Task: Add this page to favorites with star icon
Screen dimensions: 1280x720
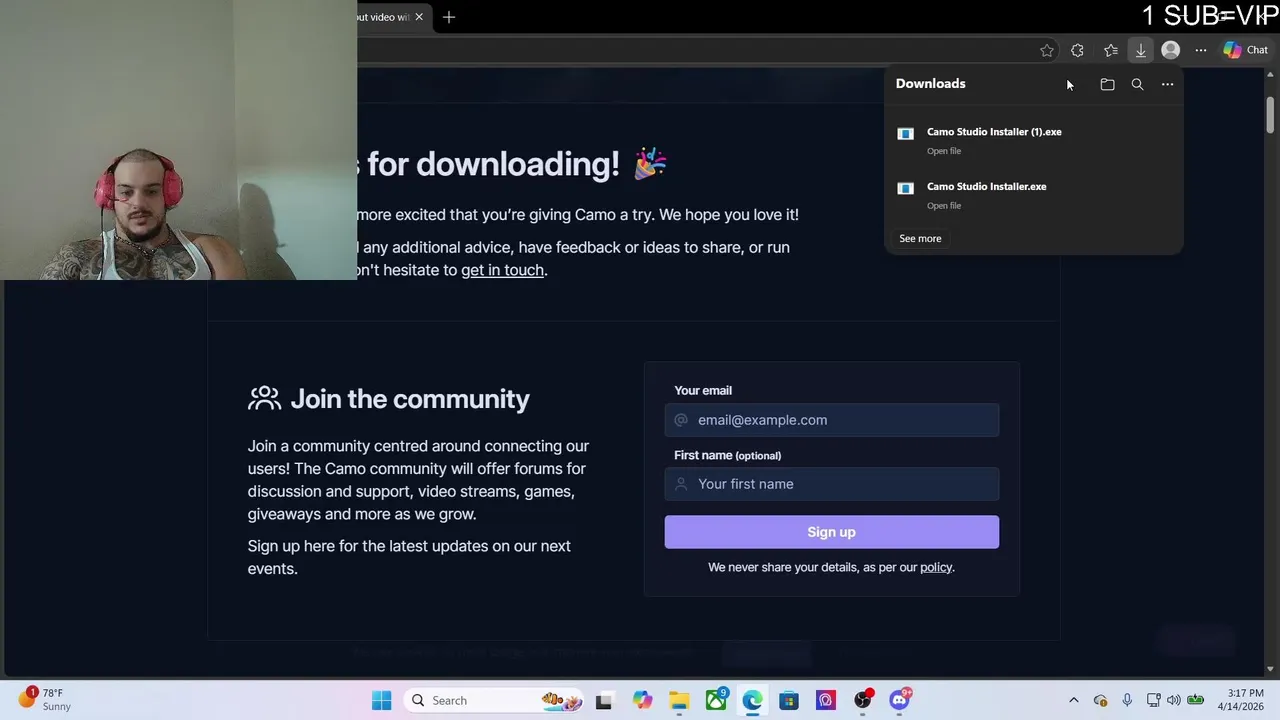Action: coord(1046,50)
